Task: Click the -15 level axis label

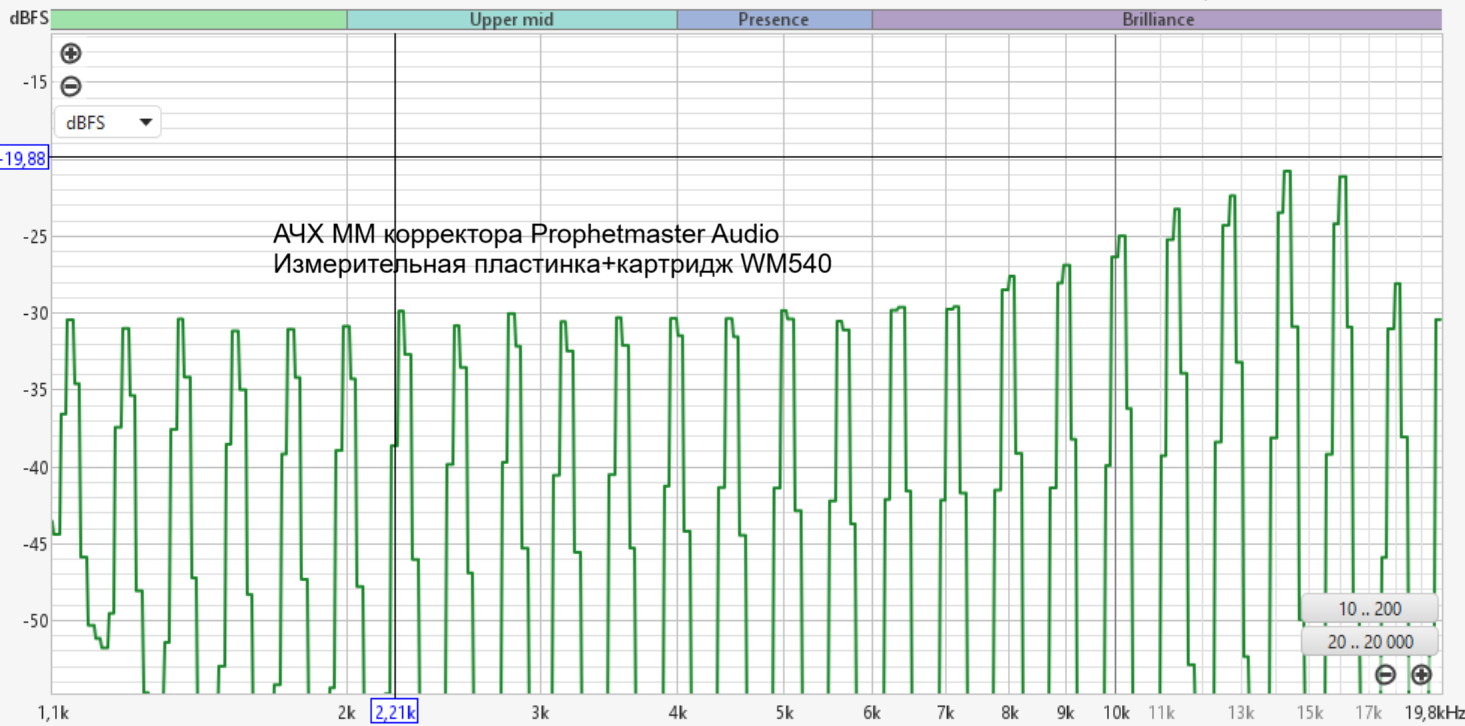Action: point(35,83)
